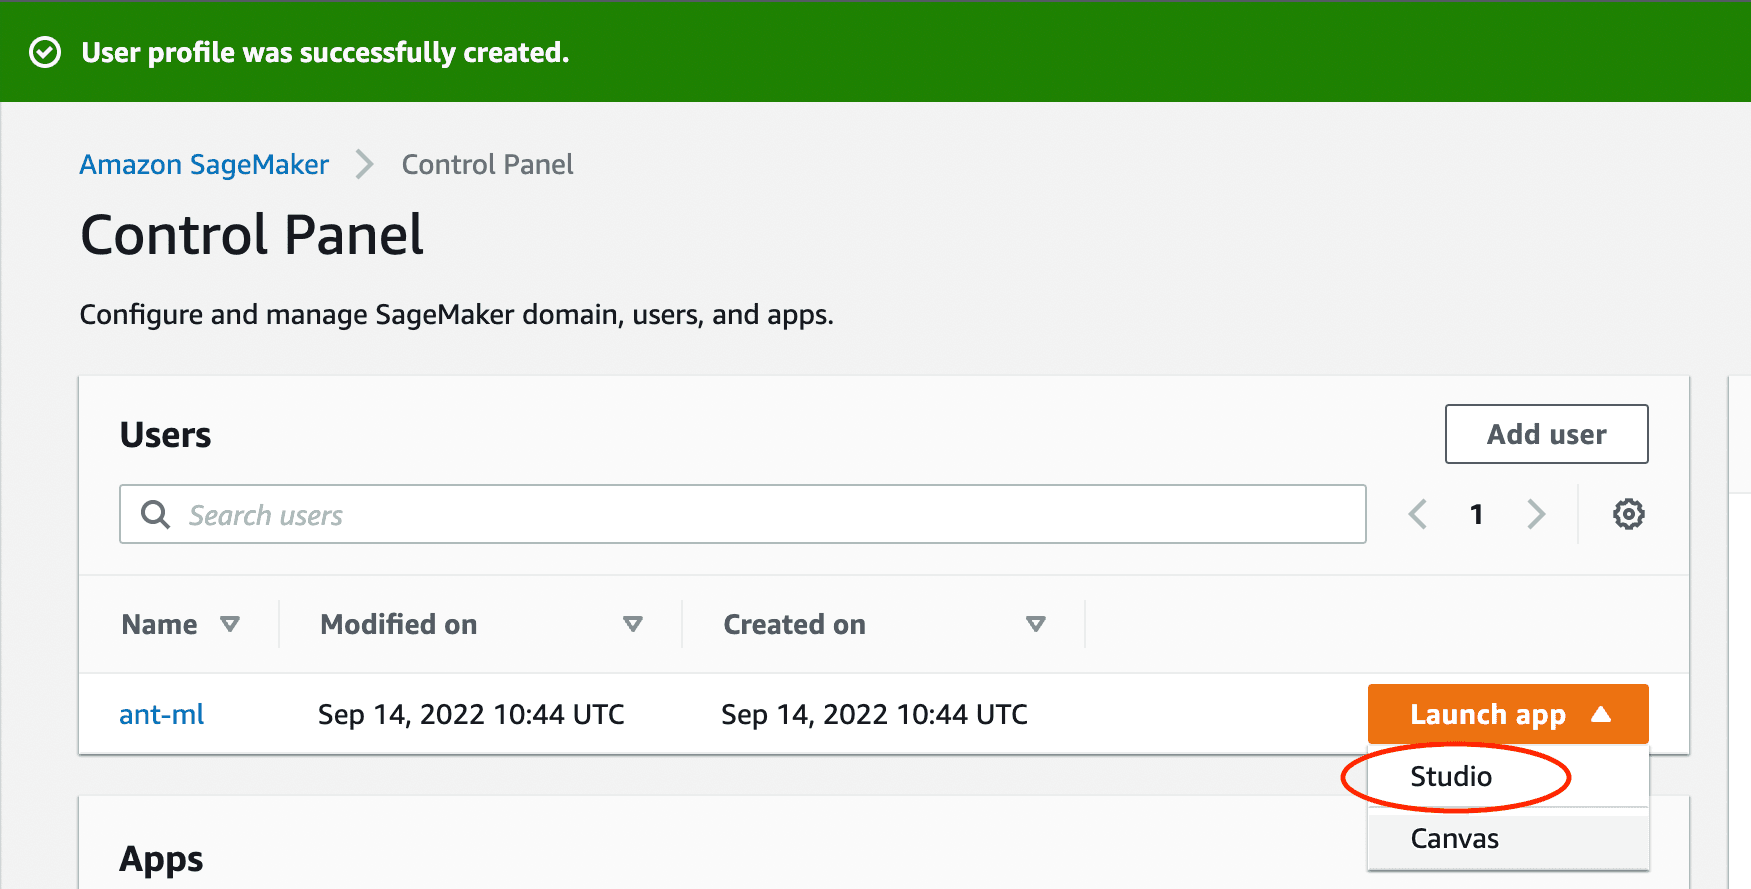Screen dimensions: 1751x889
Task: Click the Name column header
Action: coord(159,624)
